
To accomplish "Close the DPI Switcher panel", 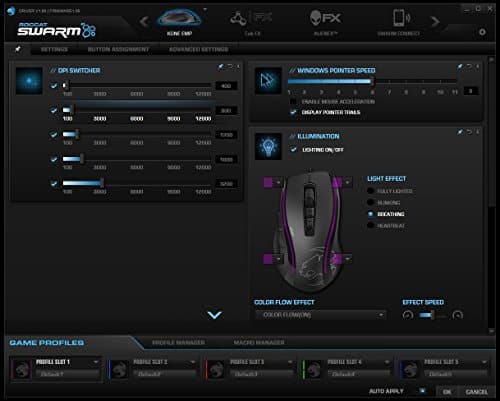I will (238, 66).
